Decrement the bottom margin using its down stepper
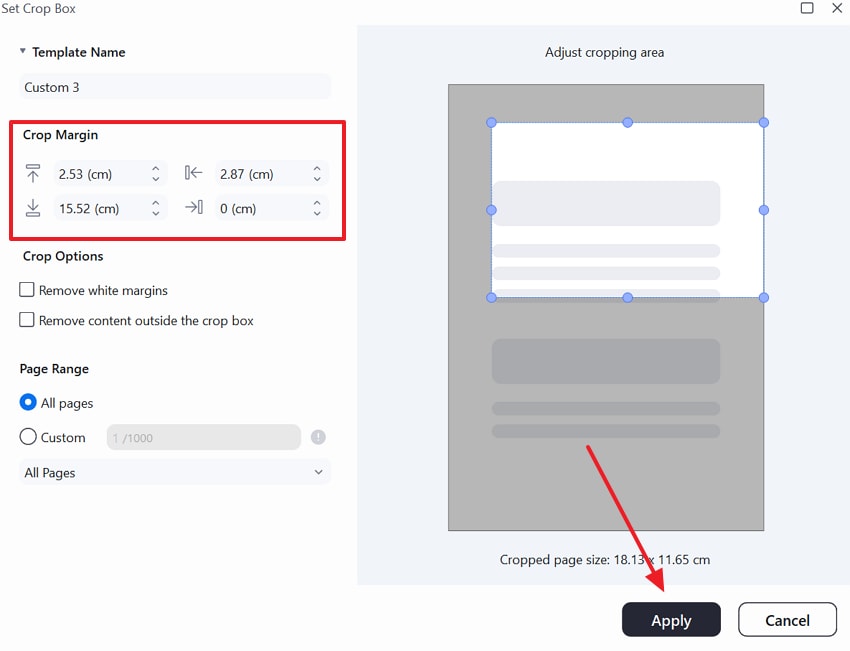850x651 pixels. tap(156, 213)
